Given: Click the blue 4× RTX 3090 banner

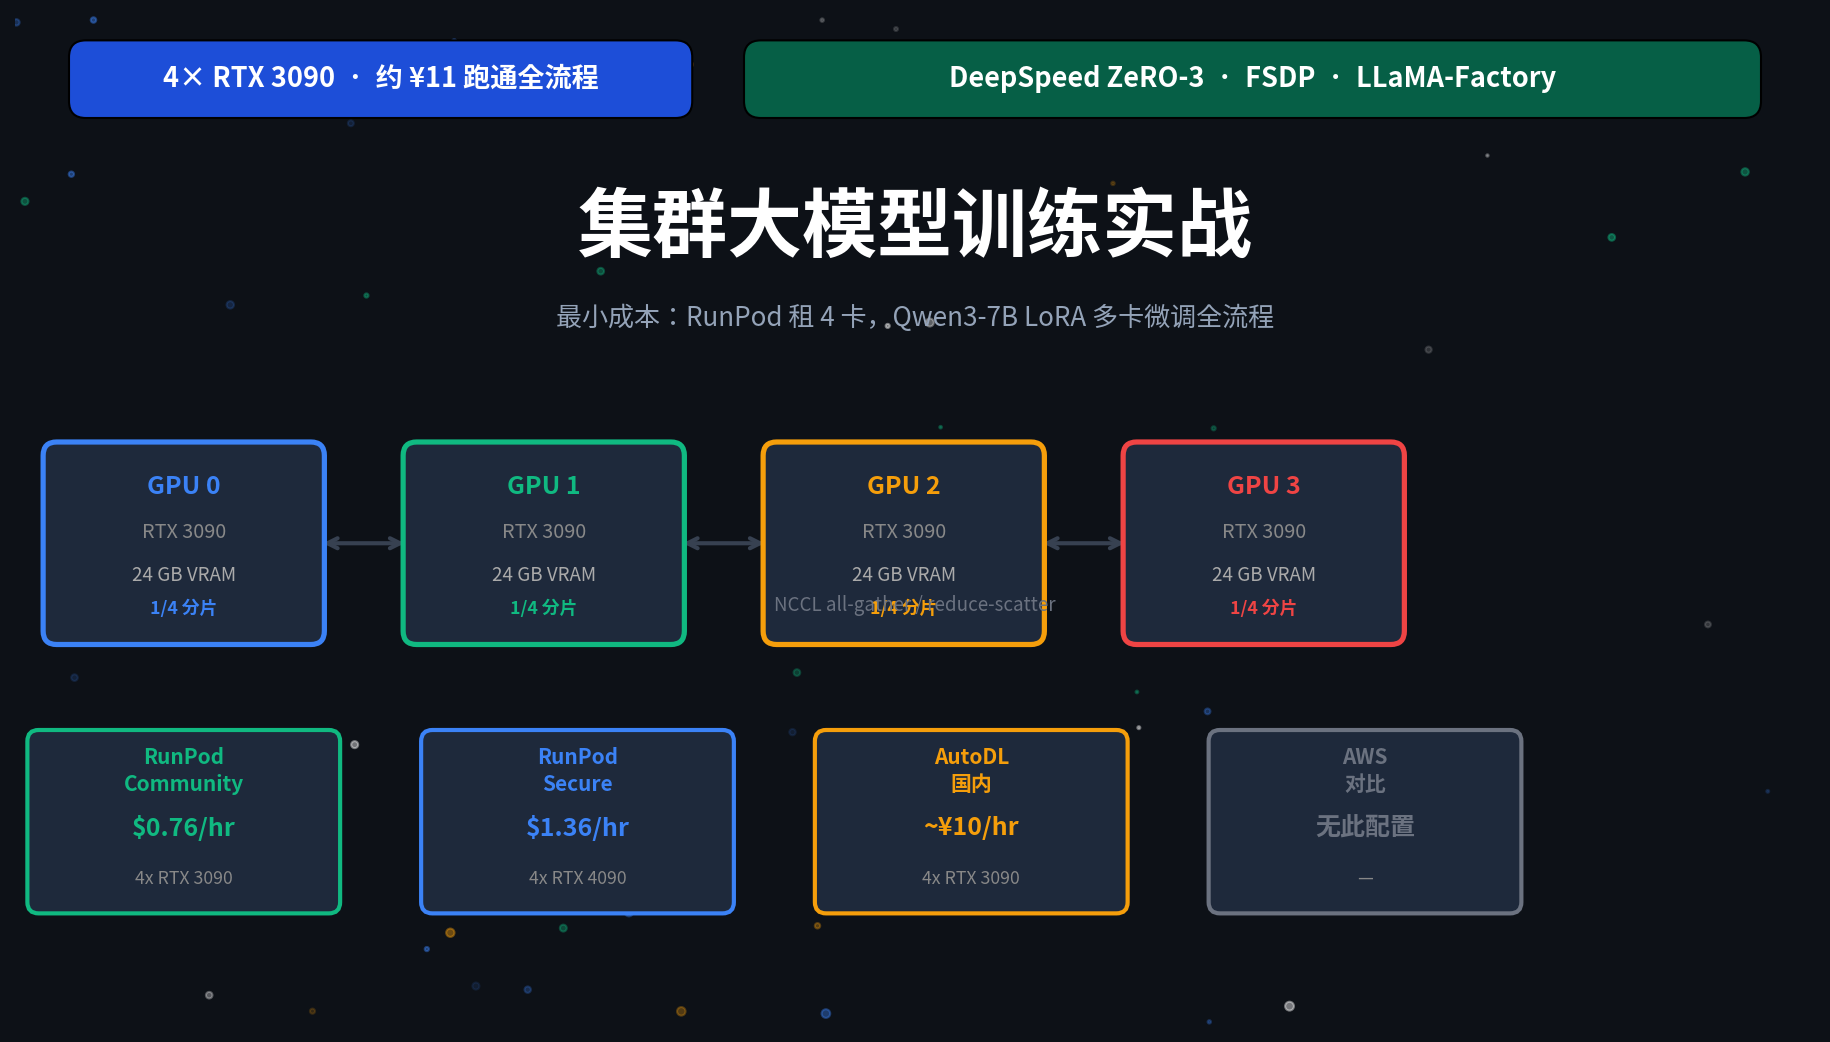Looking at the screenshot, I should click(x=380, y=79).
